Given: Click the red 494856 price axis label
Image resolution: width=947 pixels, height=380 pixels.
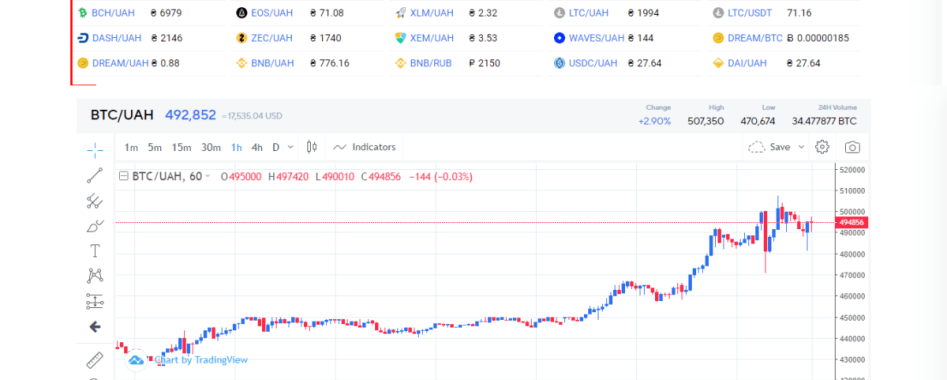Looking at the screenshot, I should tap(851, 222).
